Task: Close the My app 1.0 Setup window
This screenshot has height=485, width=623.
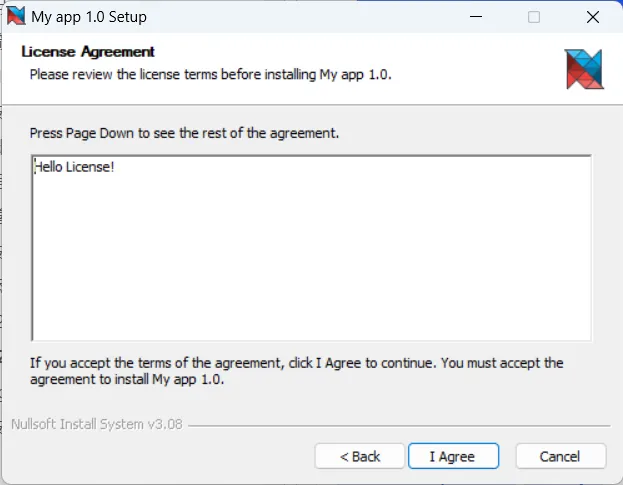Action: pos(591,17)
